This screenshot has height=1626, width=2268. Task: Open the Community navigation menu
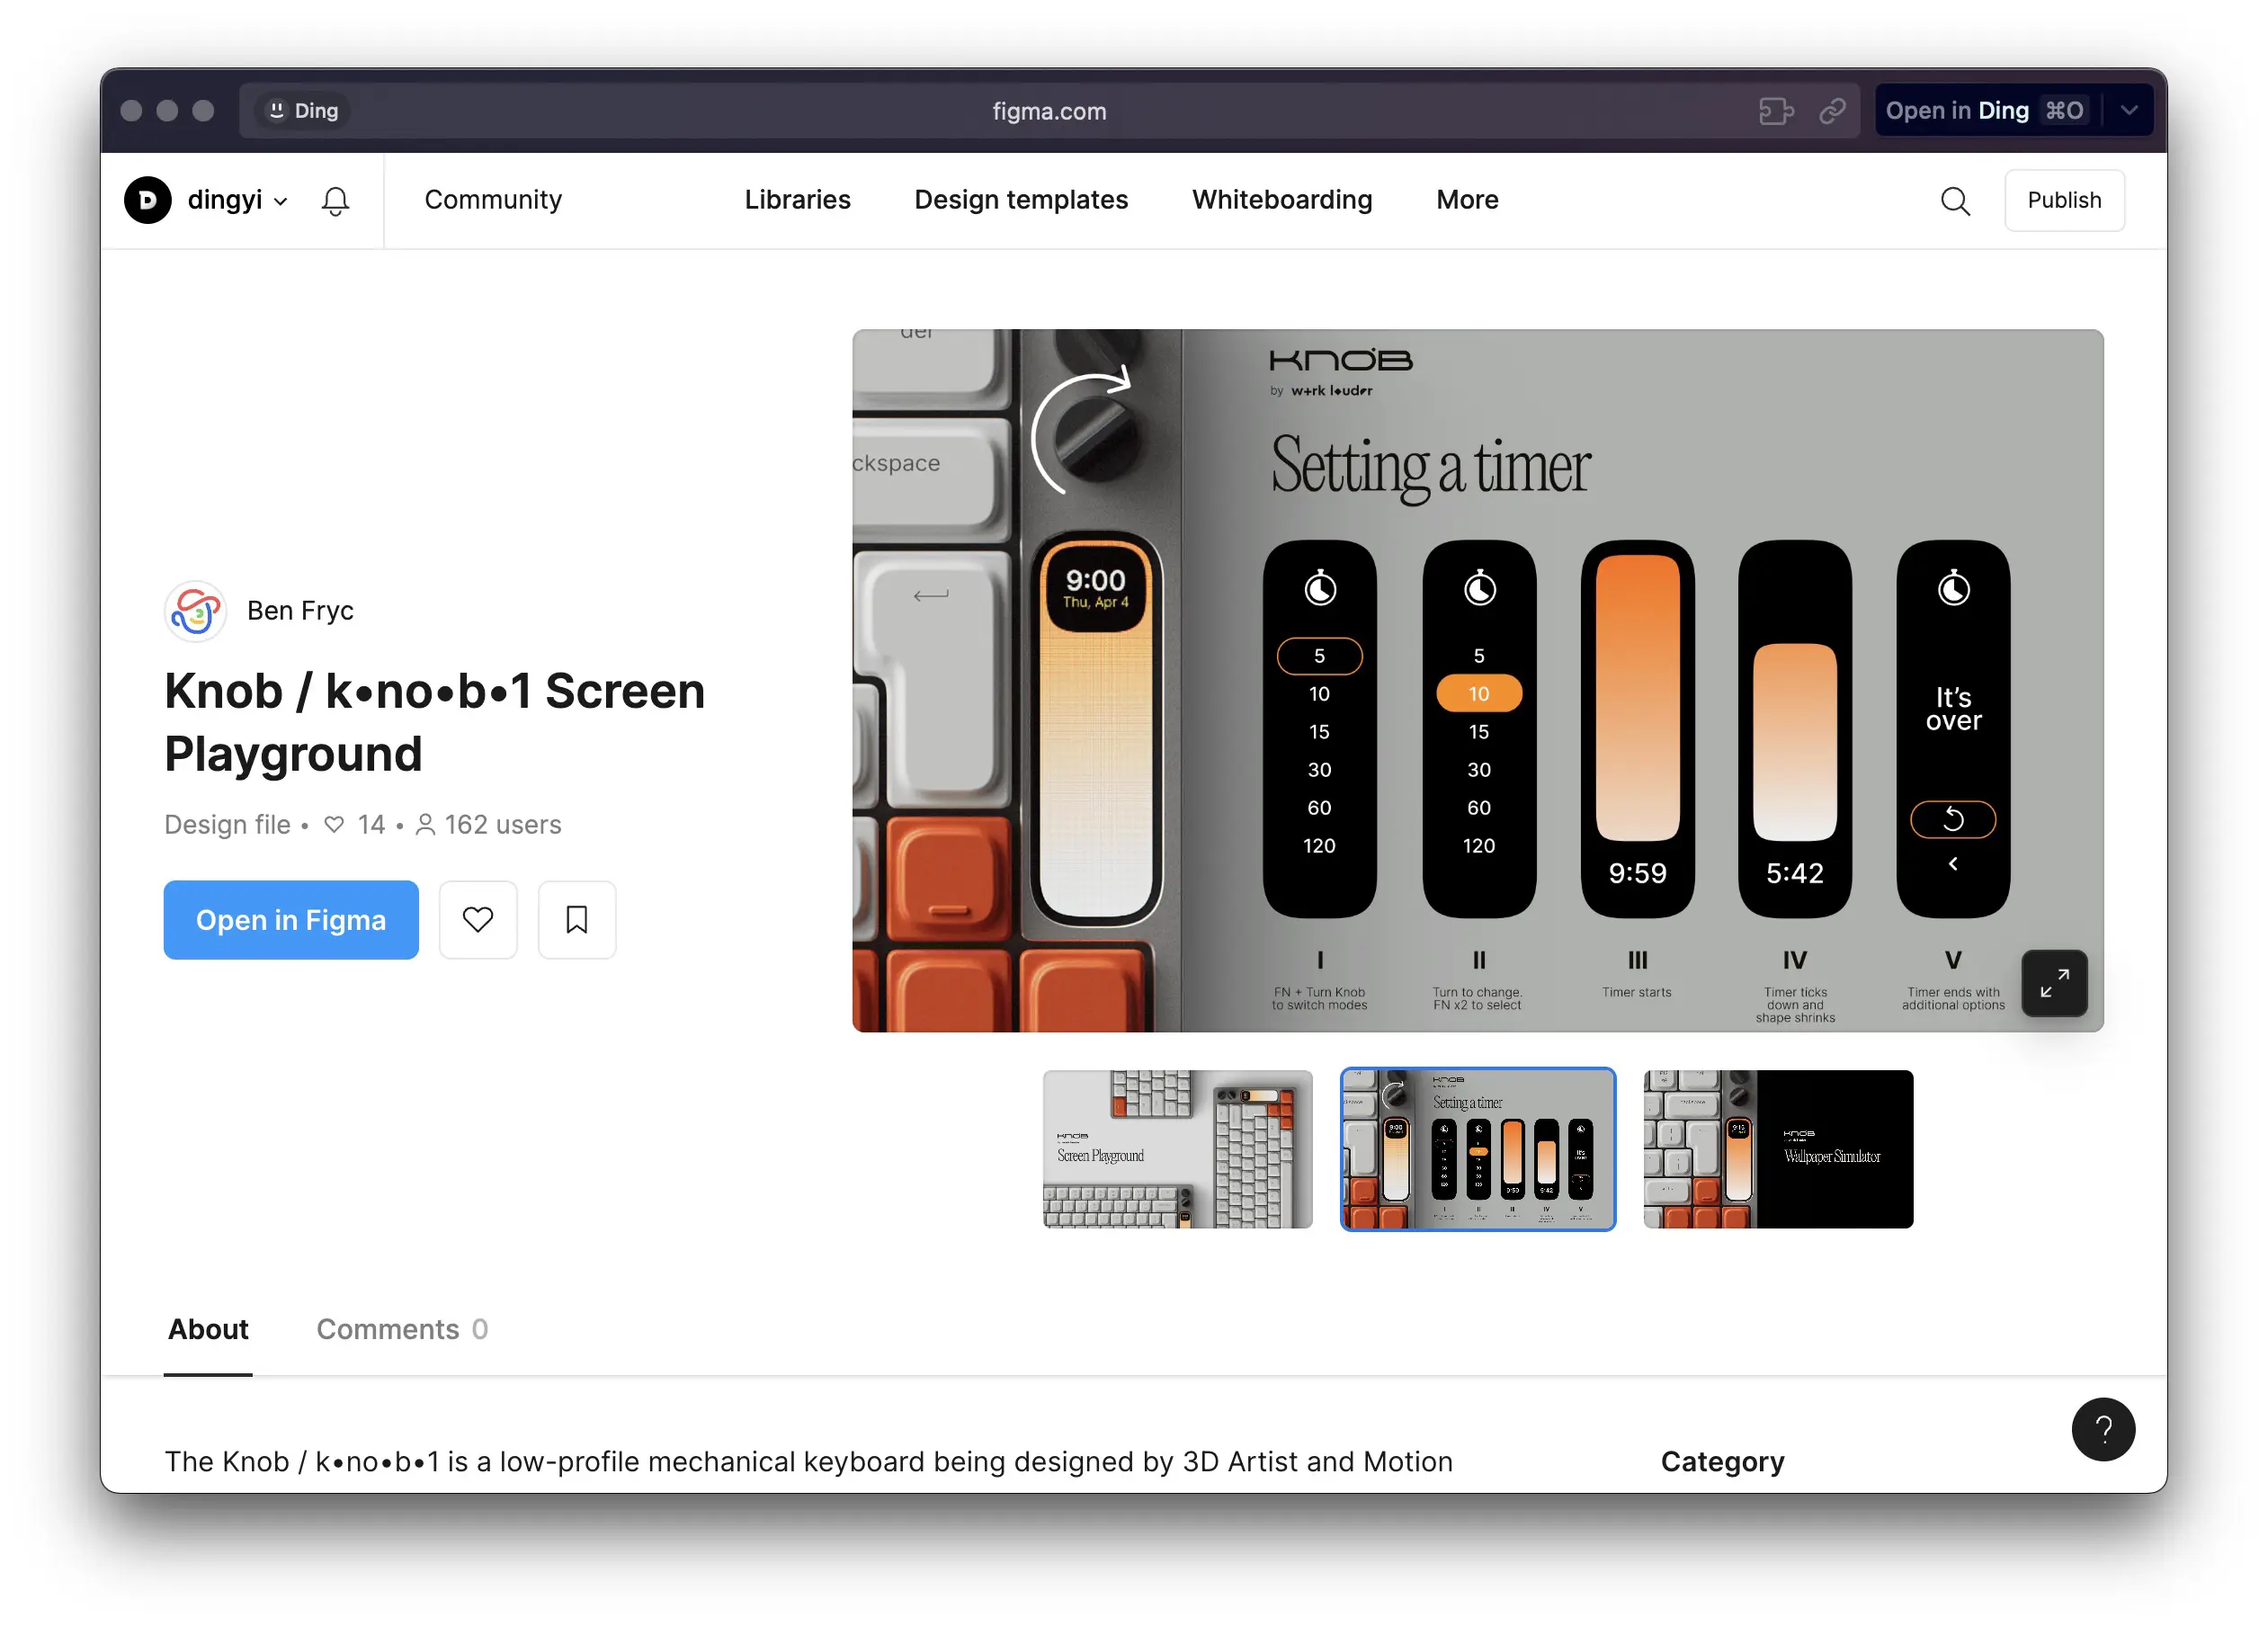tap(493, 199)
